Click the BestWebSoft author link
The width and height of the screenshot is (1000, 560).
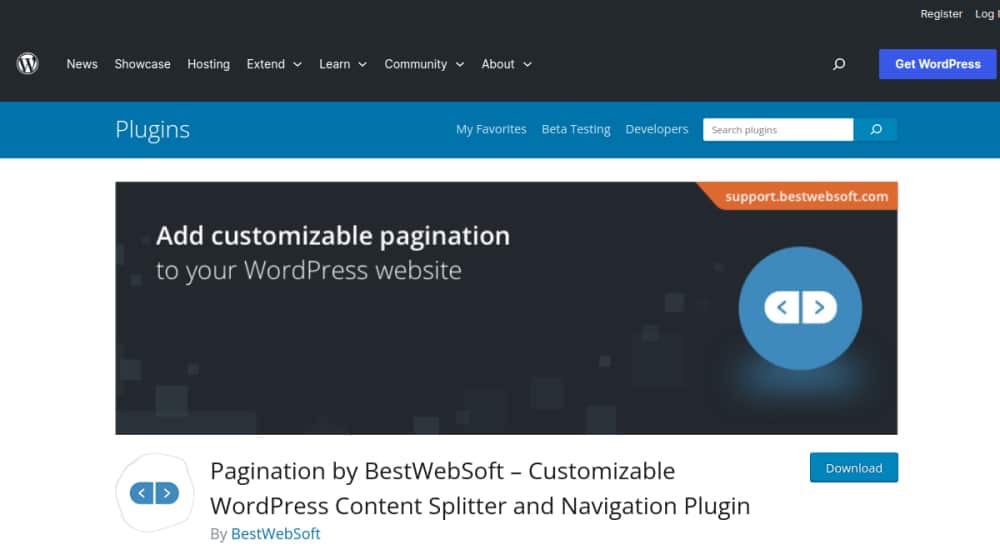[x=276, y=534]
